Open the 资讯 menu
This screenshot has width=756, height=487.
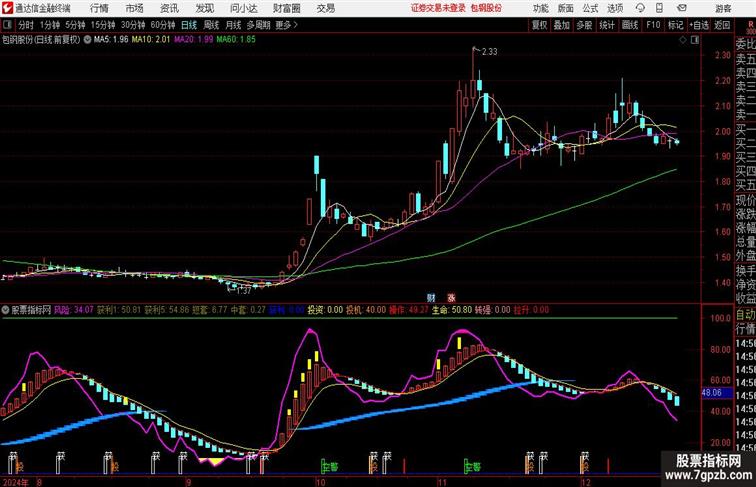(169, 8)
